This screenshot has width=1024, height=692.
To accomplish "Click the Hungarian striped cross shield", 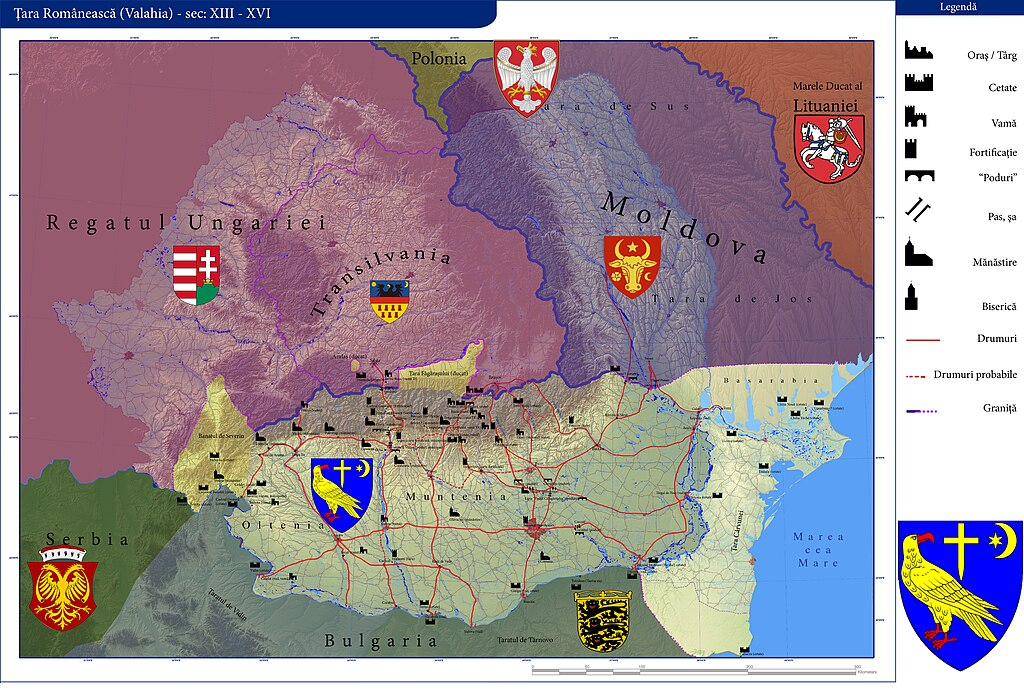I will pyautogui.click(x=196, y=275).
